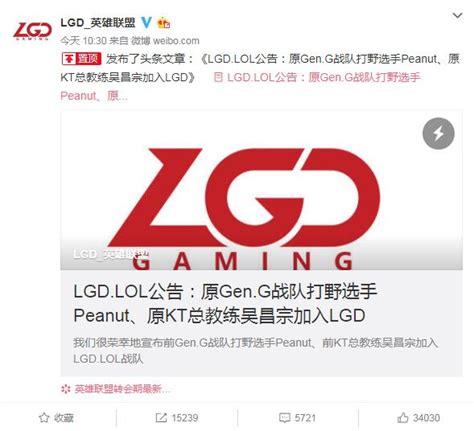Click the red 置顶 pinned tag
This screenshot has height=431, width=474.
81,59
